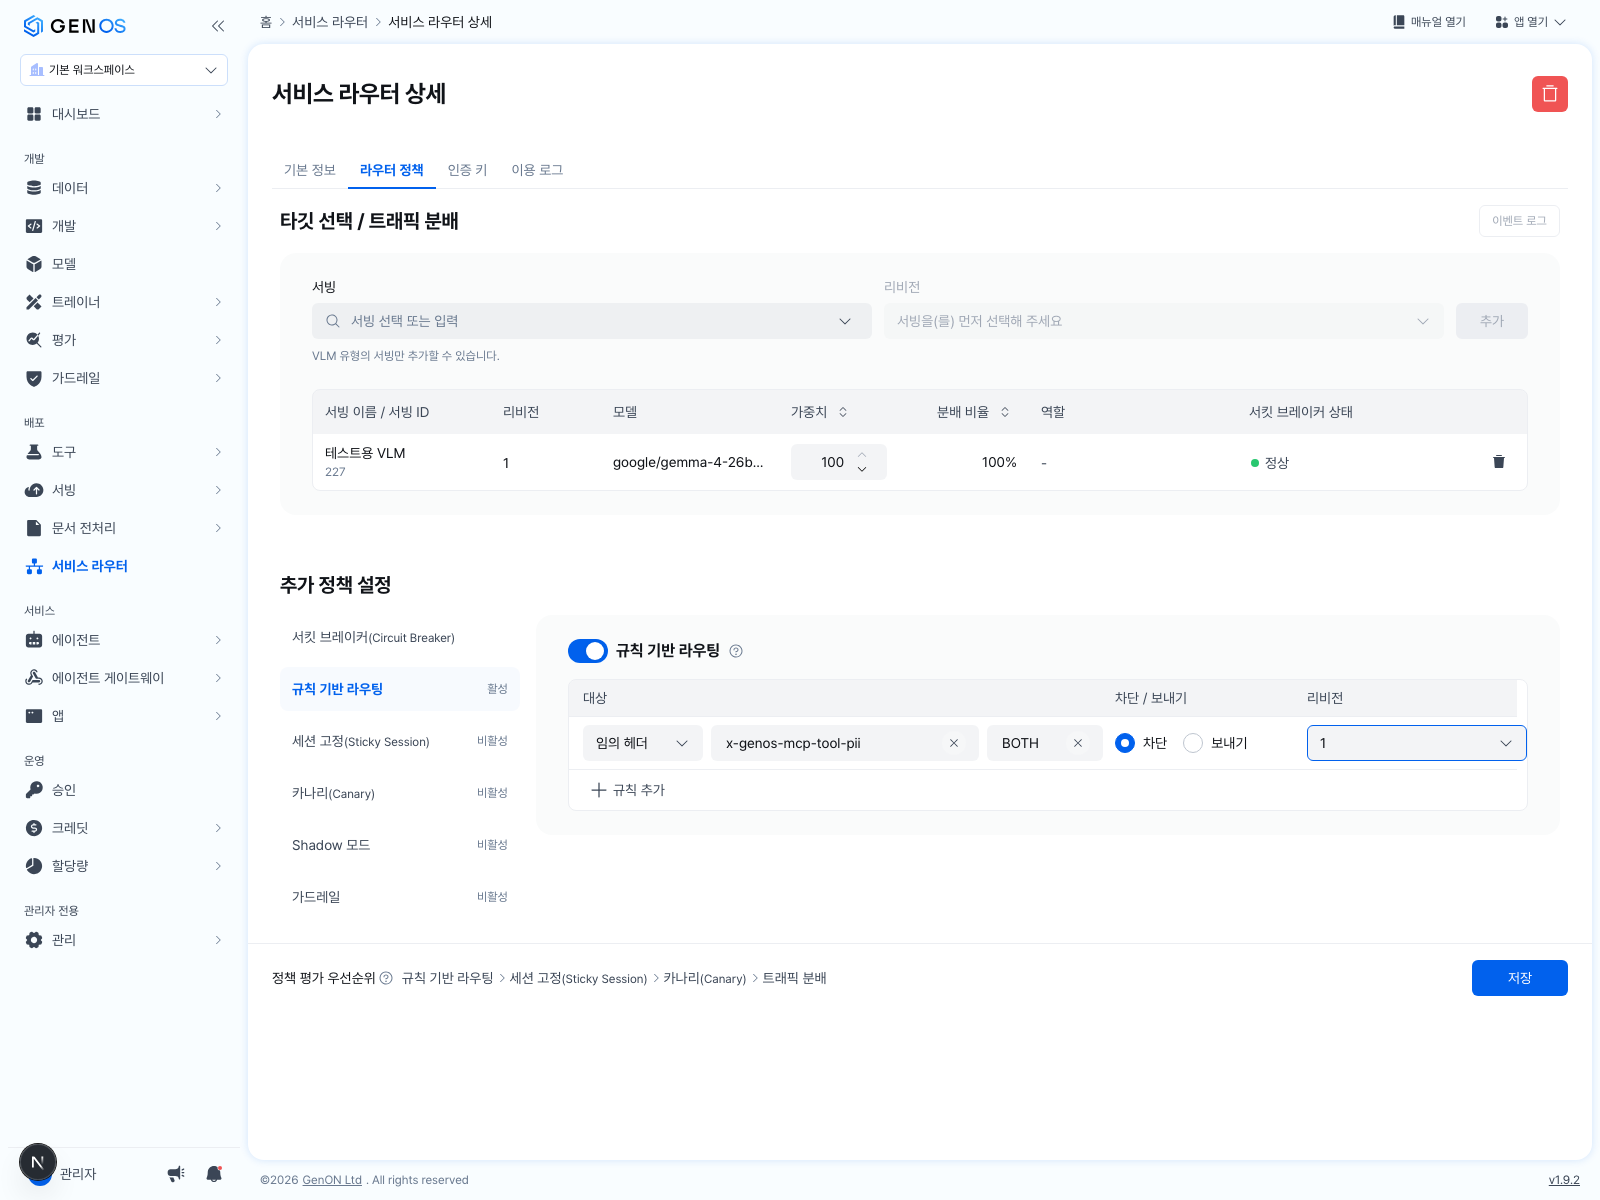Click the 에이전트 robot icon
This screenshot has width=1600, height=1200.
(34, 640)
